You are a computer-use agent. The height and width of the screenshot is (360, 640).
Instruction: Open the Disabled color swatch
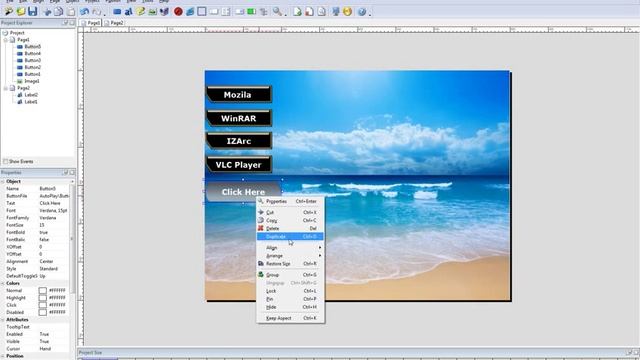42,312
